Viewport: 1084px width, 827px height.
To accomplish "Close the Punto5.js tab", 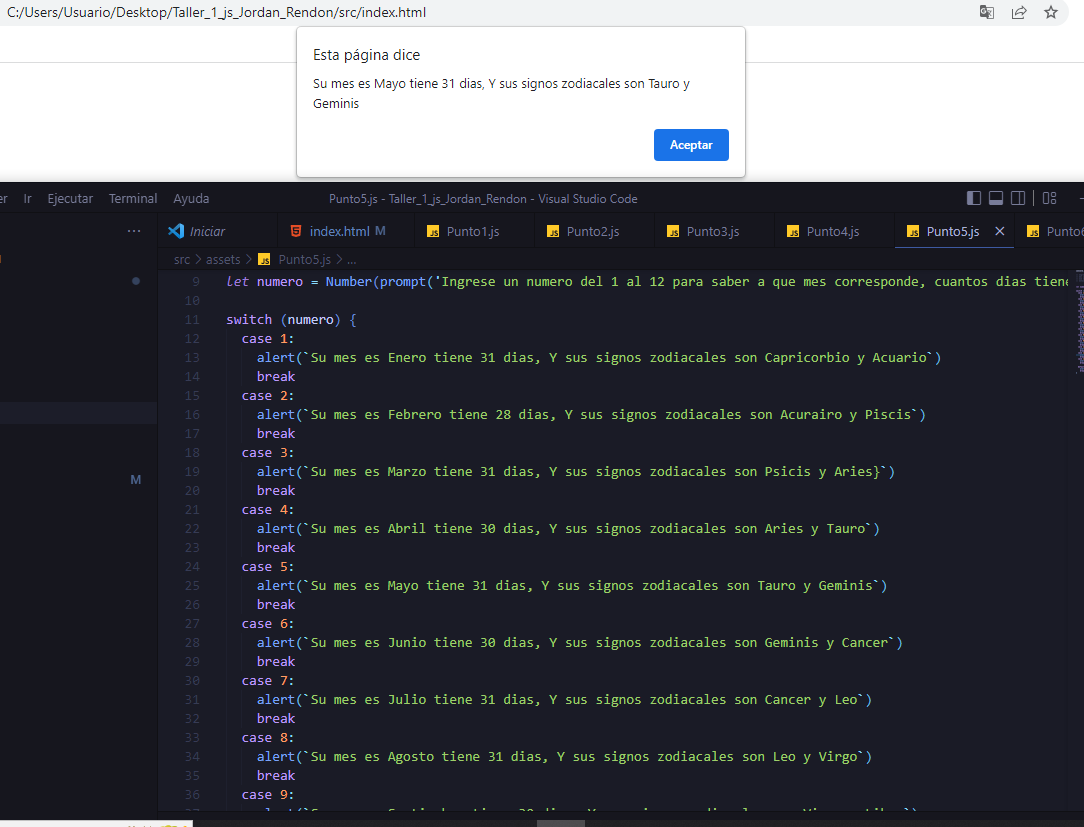I will (1000, 232).
